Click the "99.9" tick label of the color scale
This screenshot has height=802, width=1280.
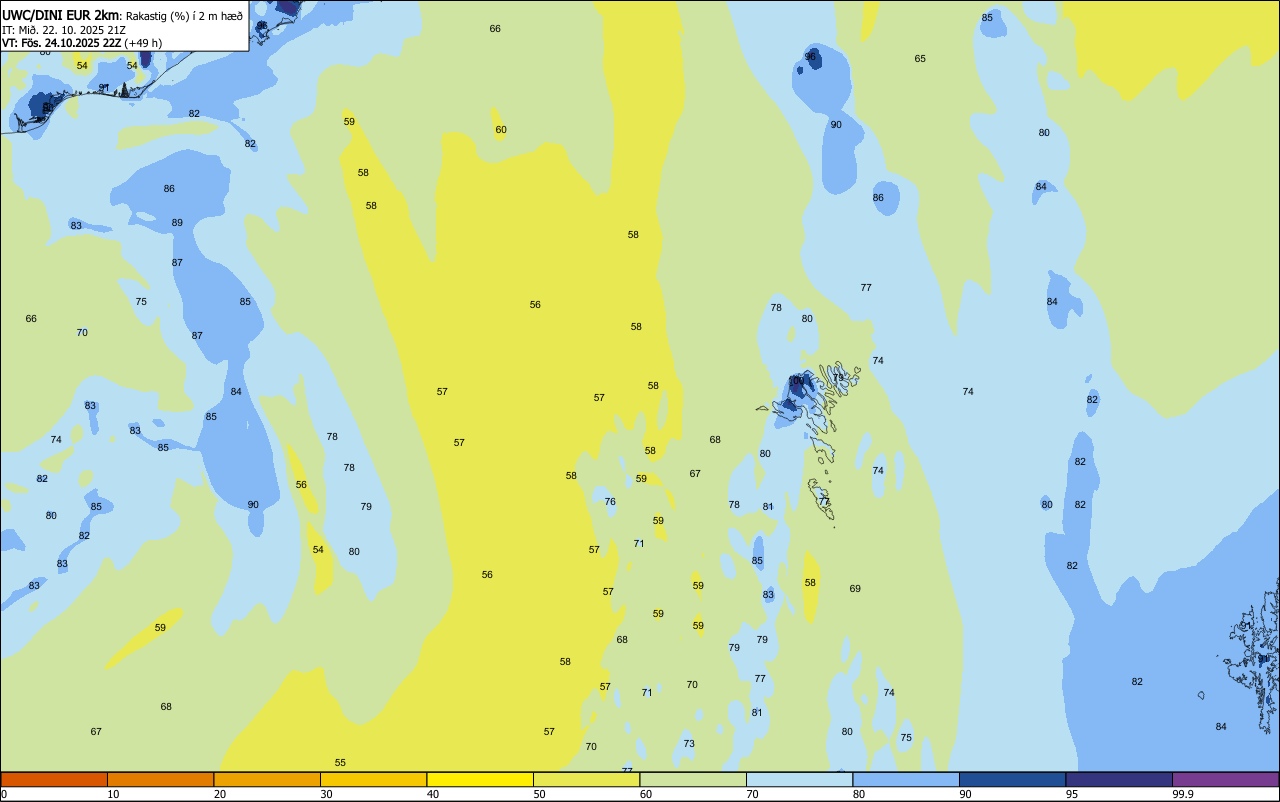click(1183, 794)
